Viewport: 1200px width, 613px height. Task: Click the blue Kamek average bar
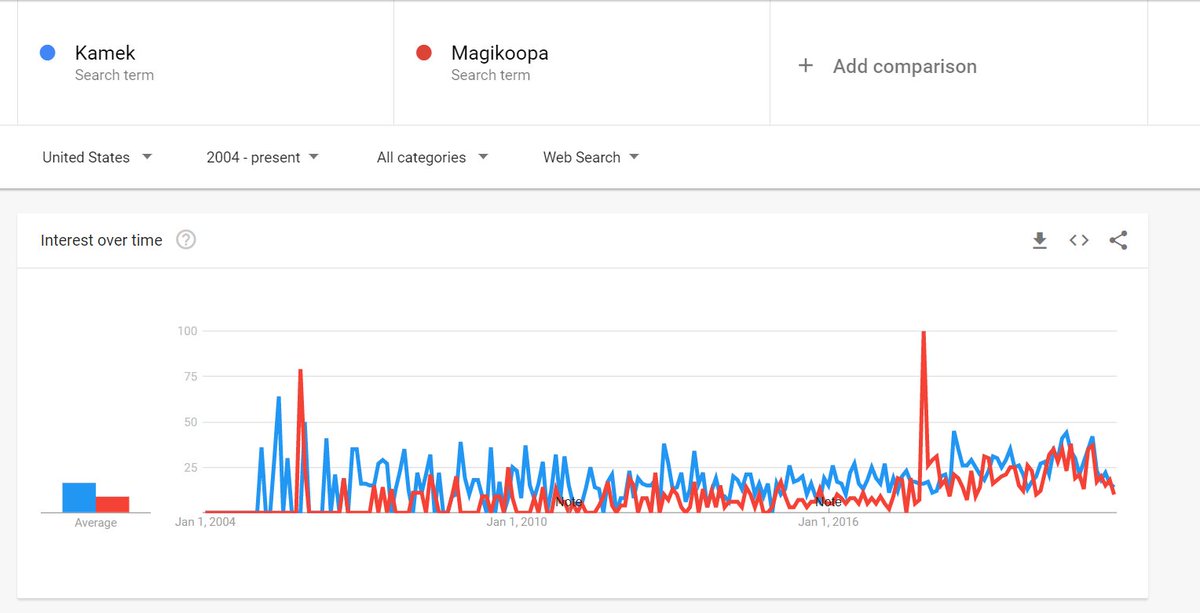[x=79, y=497]
